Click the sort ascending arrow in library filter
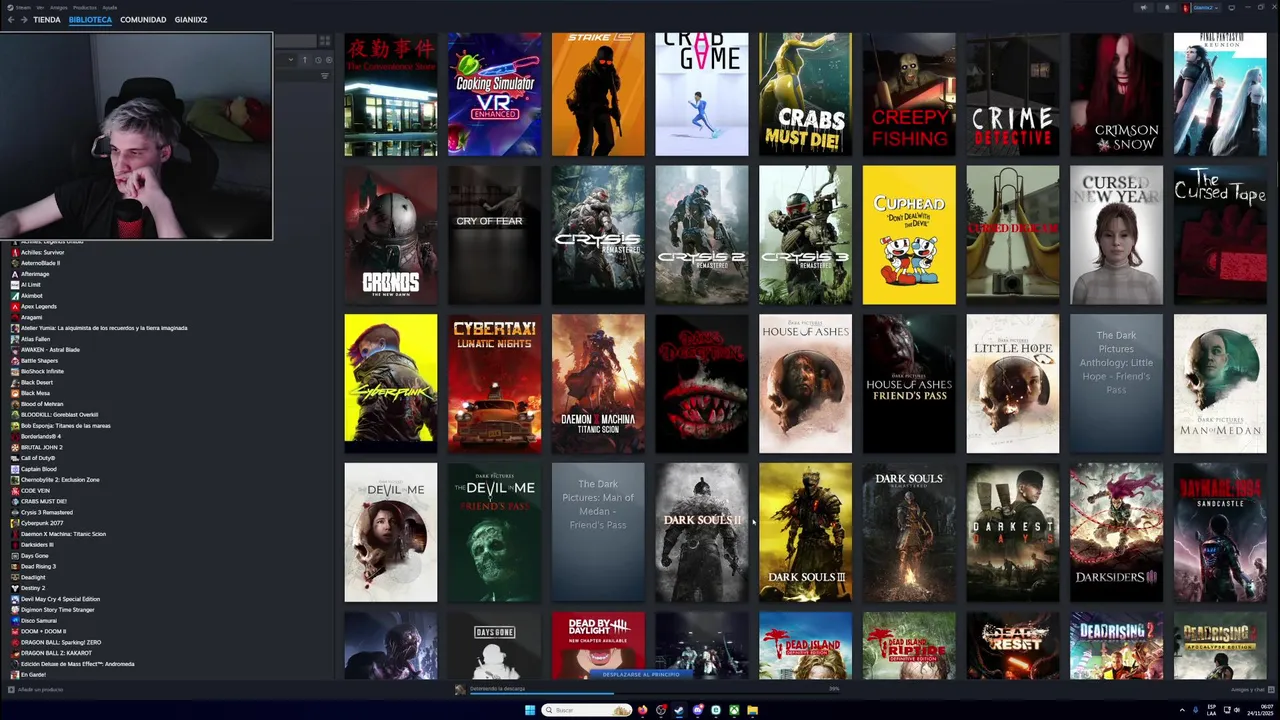 pyautogui.click(x=305, y=60)
